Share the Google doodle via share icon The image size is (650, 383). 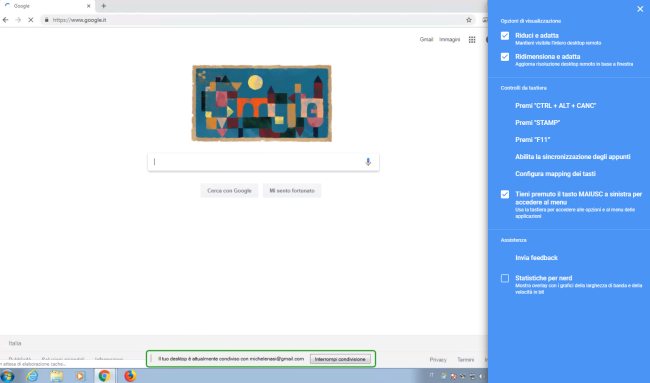(202, 75)
